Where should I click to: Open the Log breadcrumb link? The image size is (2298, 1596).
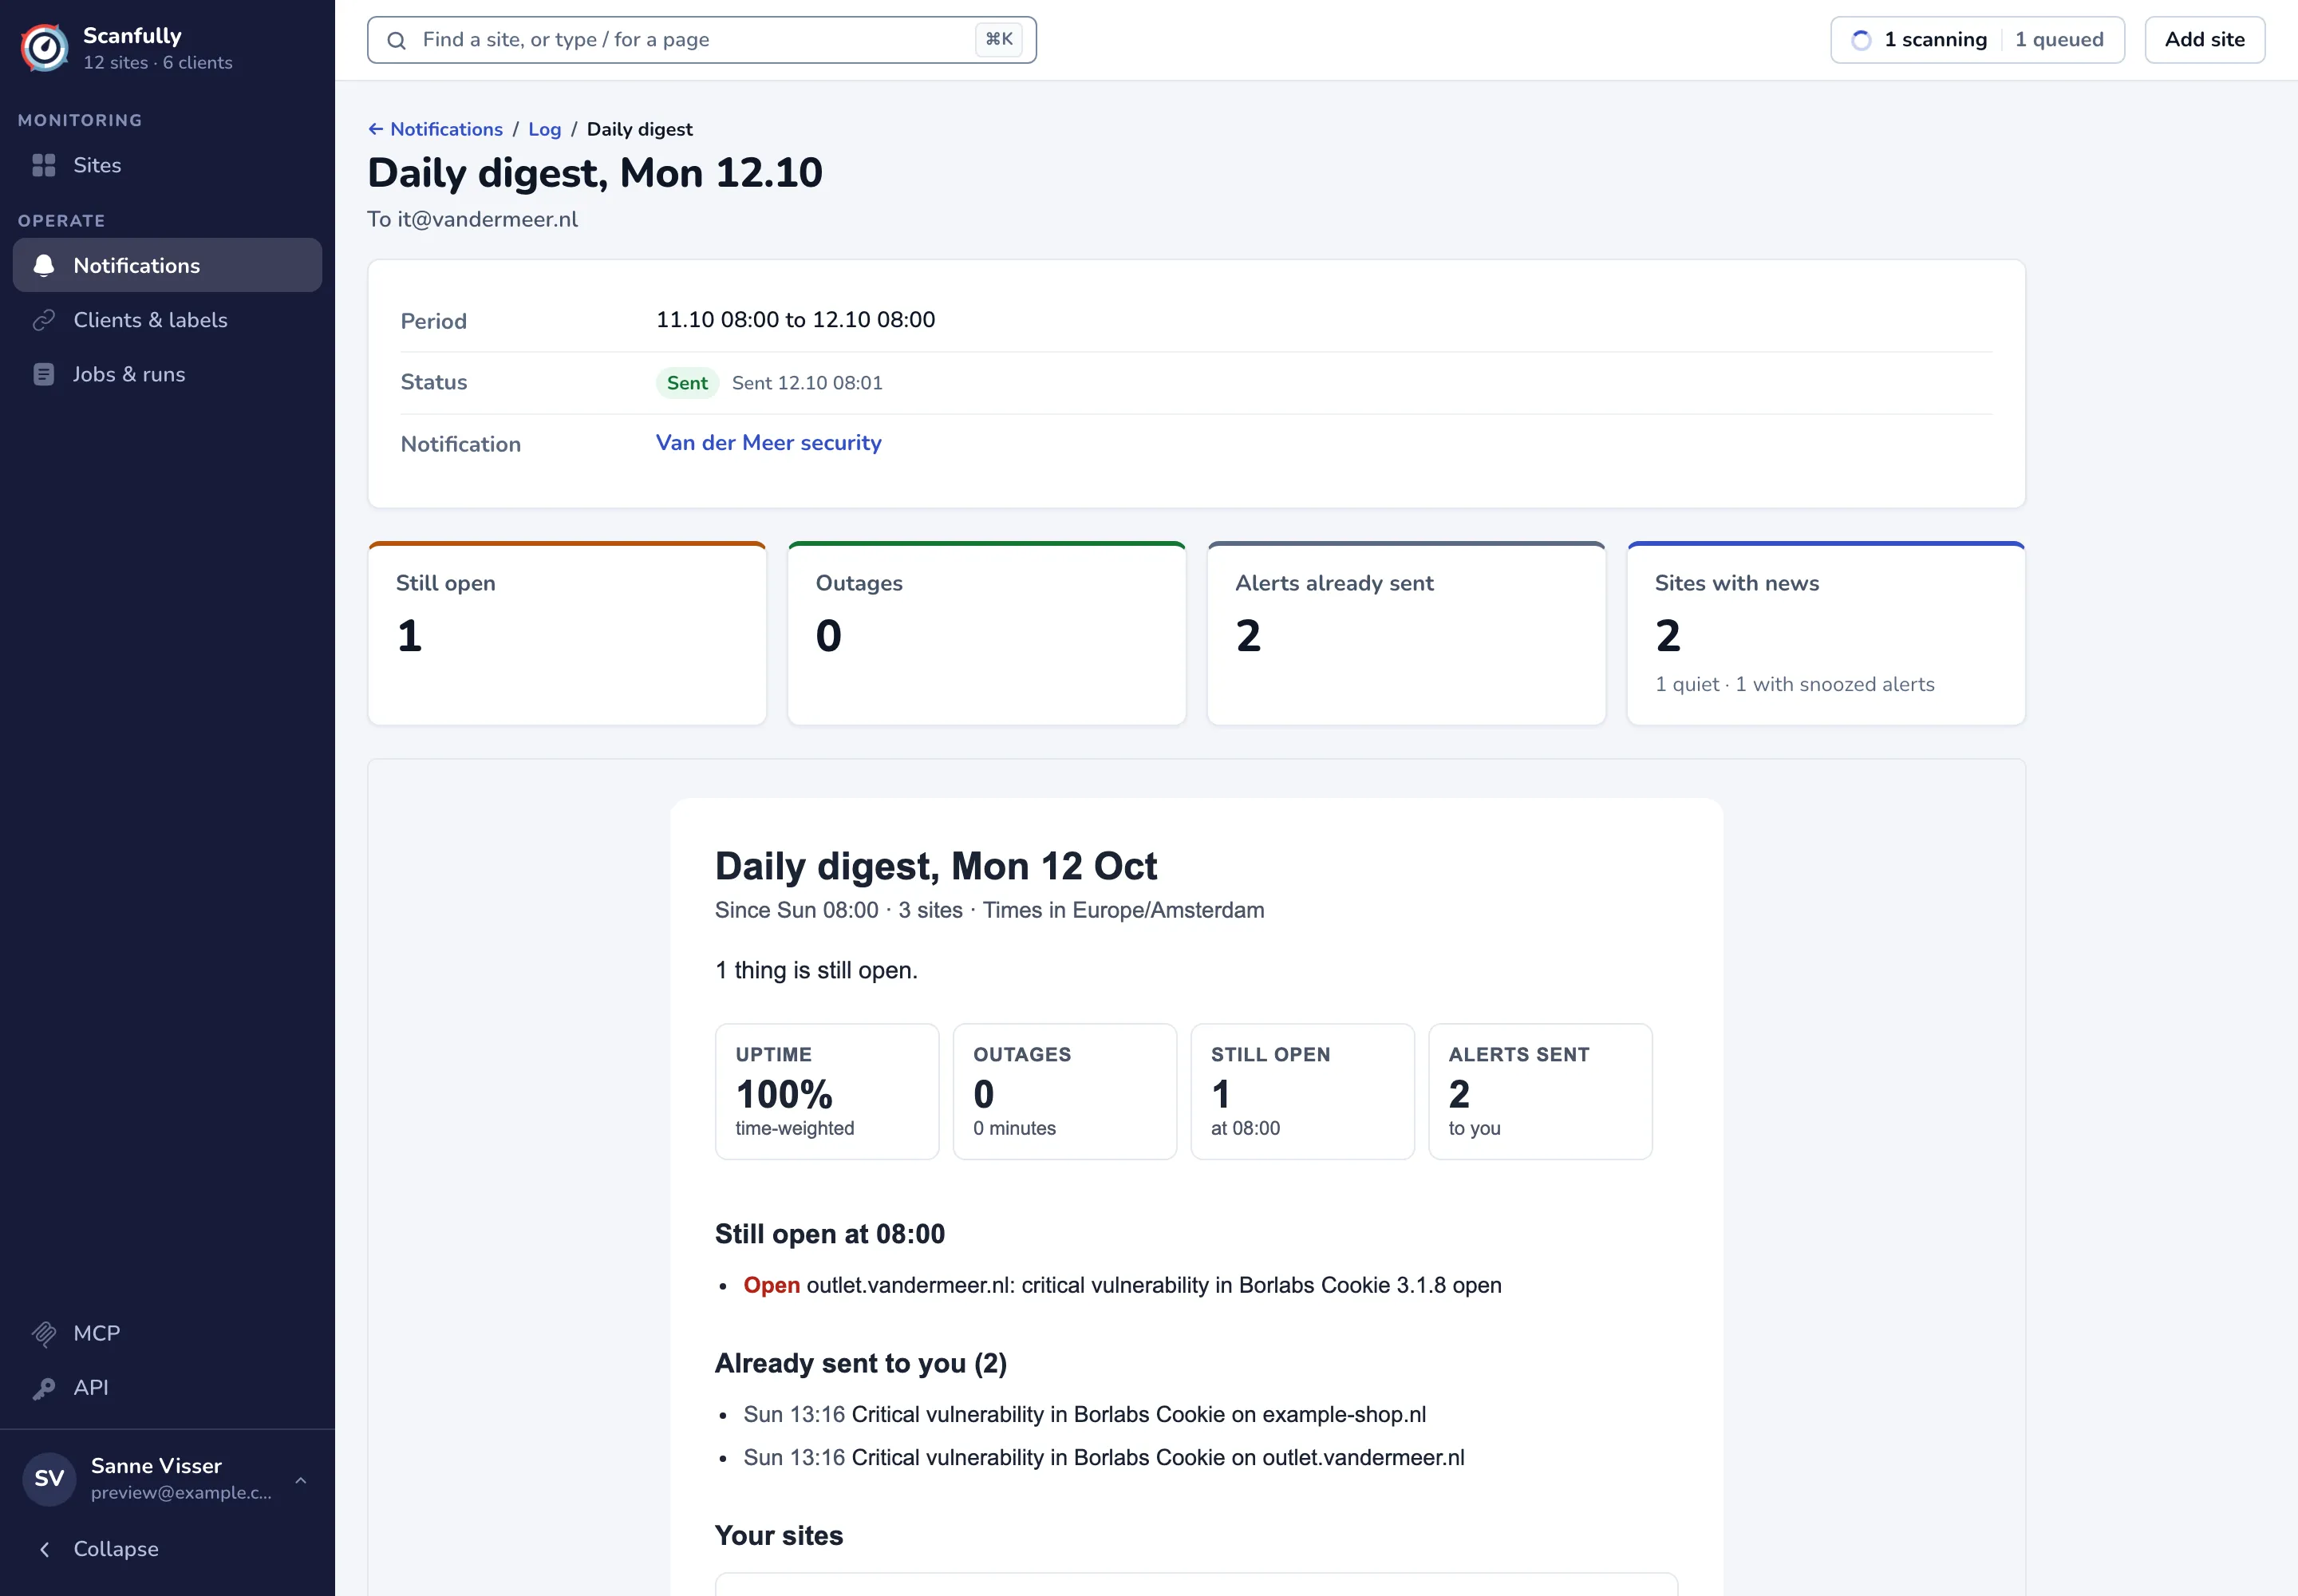click(x=544, y=129)
